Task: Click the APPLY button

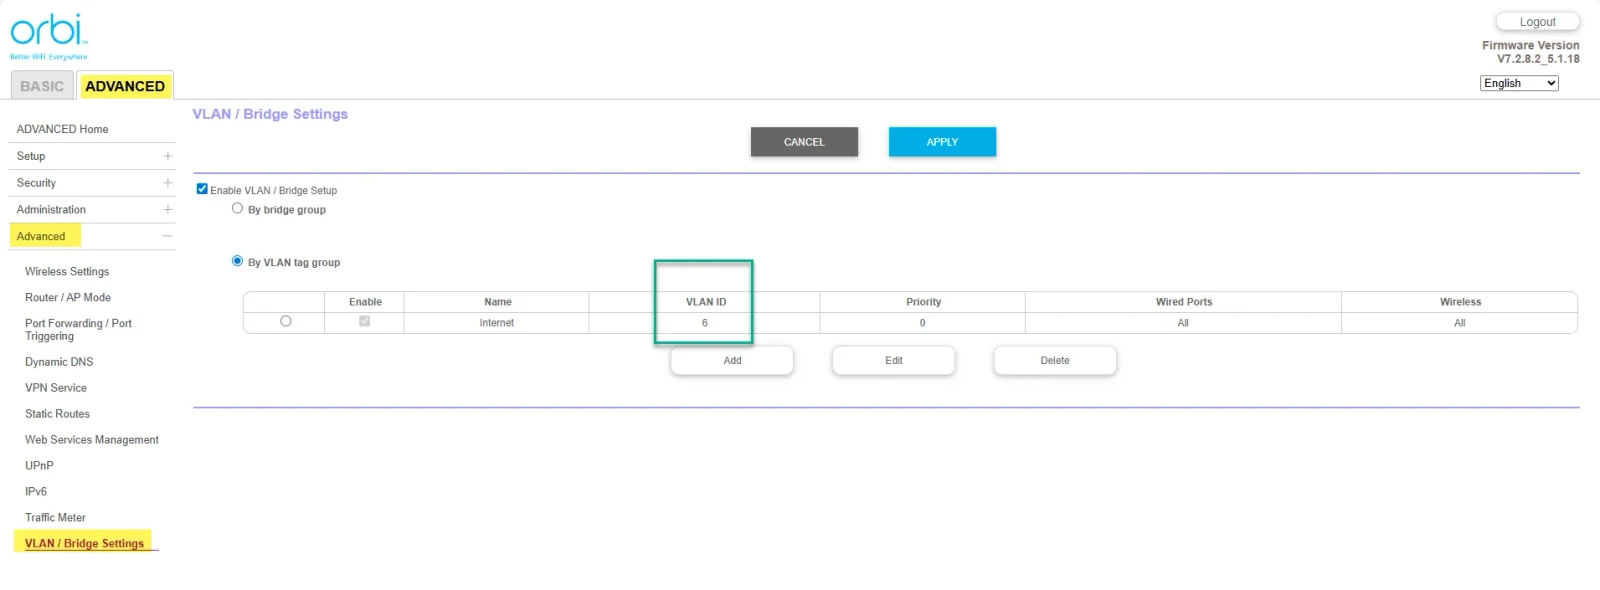Action: point(942,142)
